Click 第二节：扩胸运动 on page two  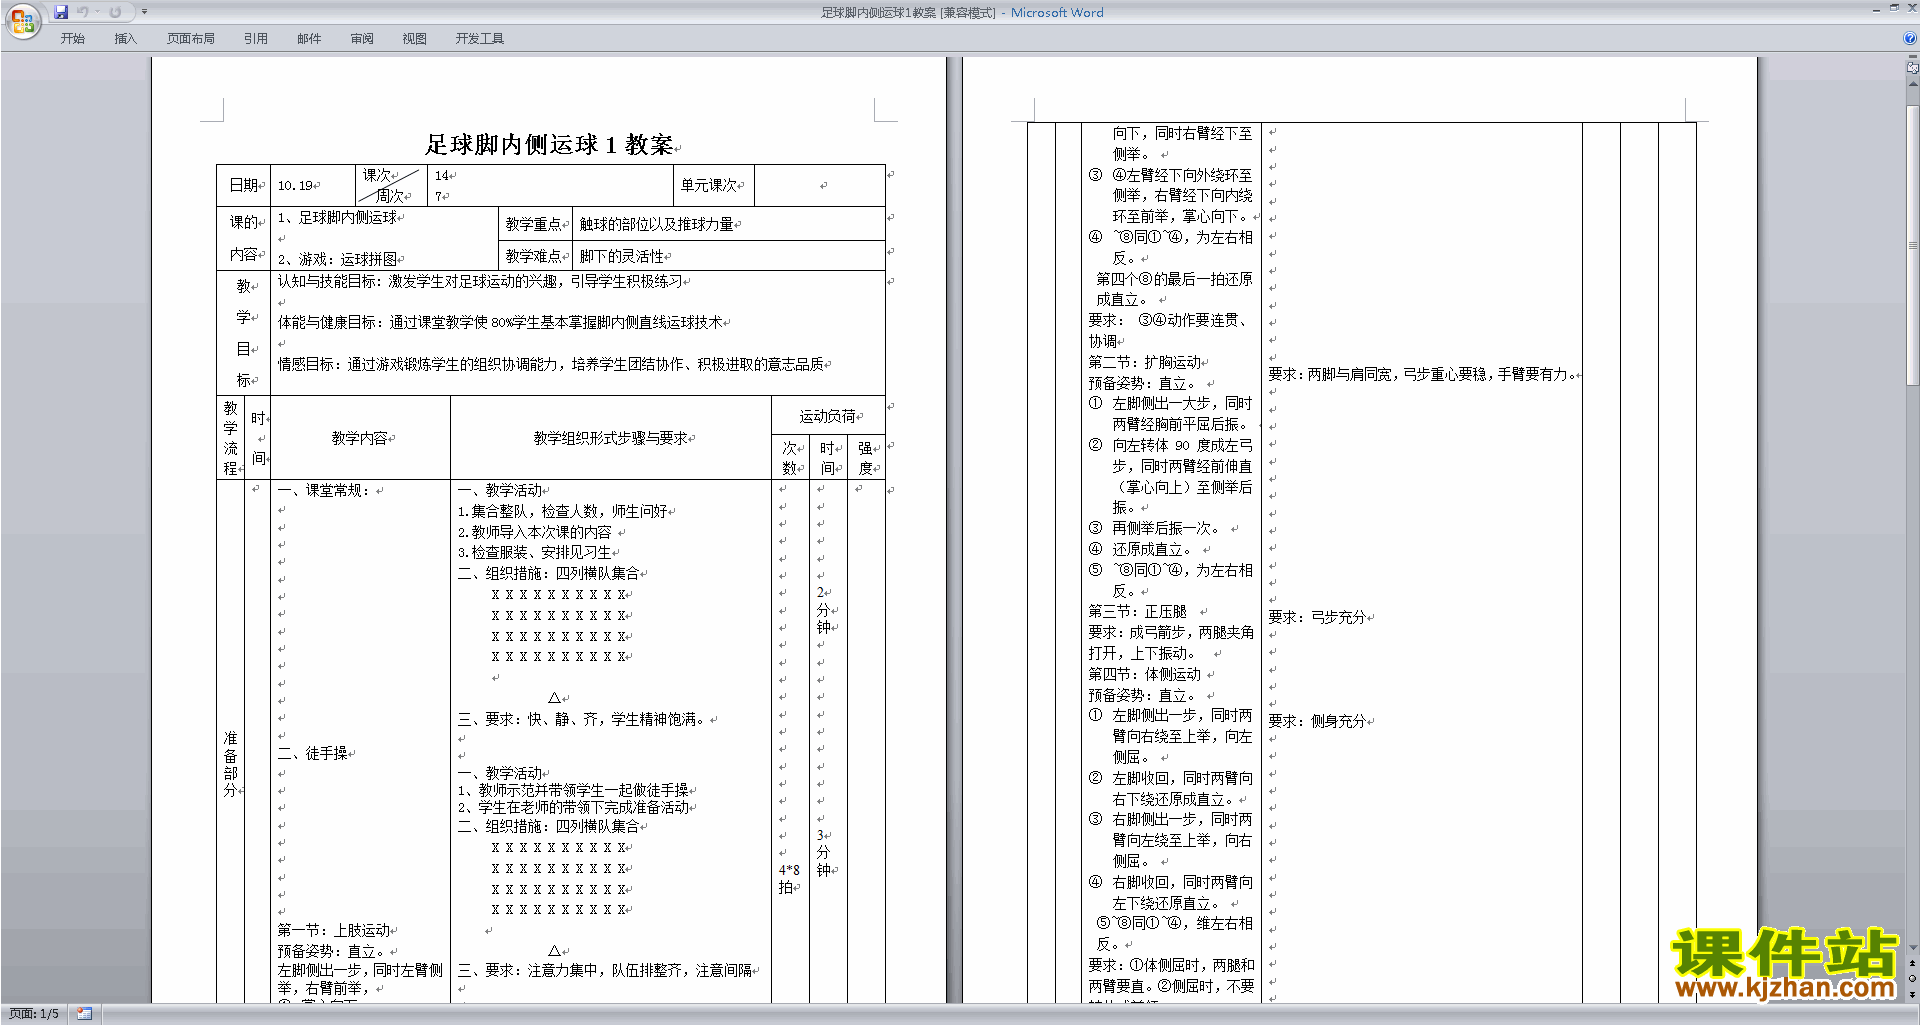pos(1145,362)
